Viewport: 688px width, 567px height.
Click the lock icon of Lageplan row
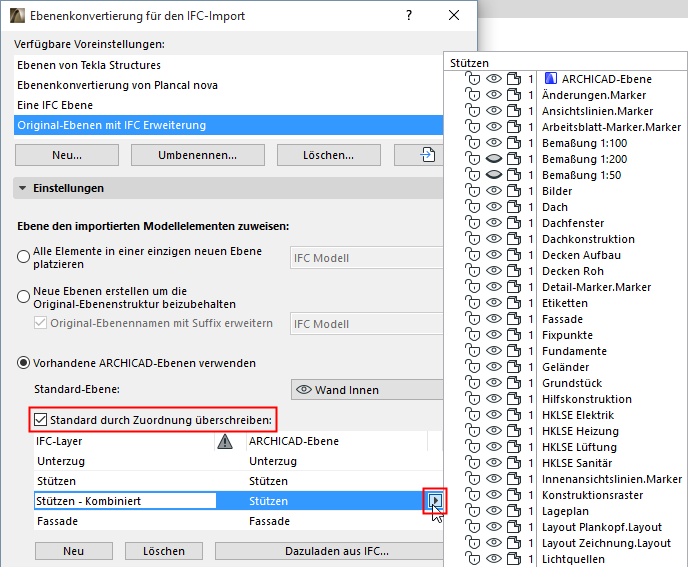473,511
